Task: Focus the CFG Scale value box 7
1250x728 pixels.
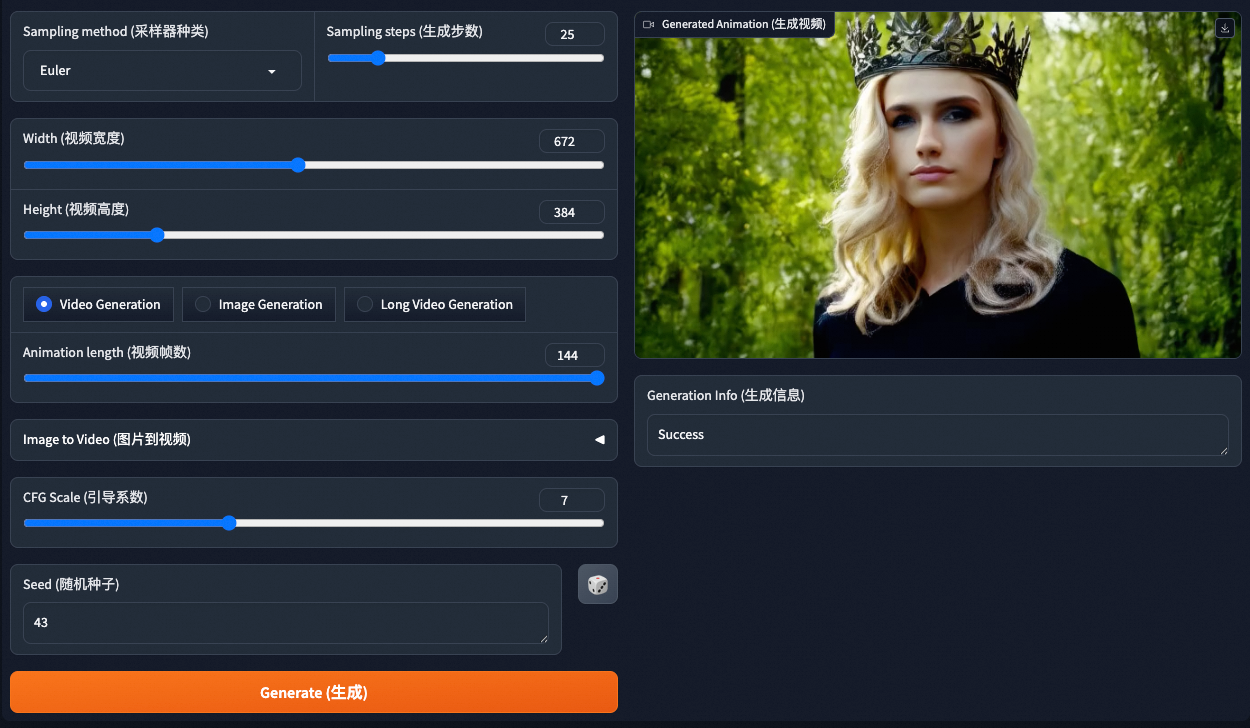Action: [x=571, y=500]
